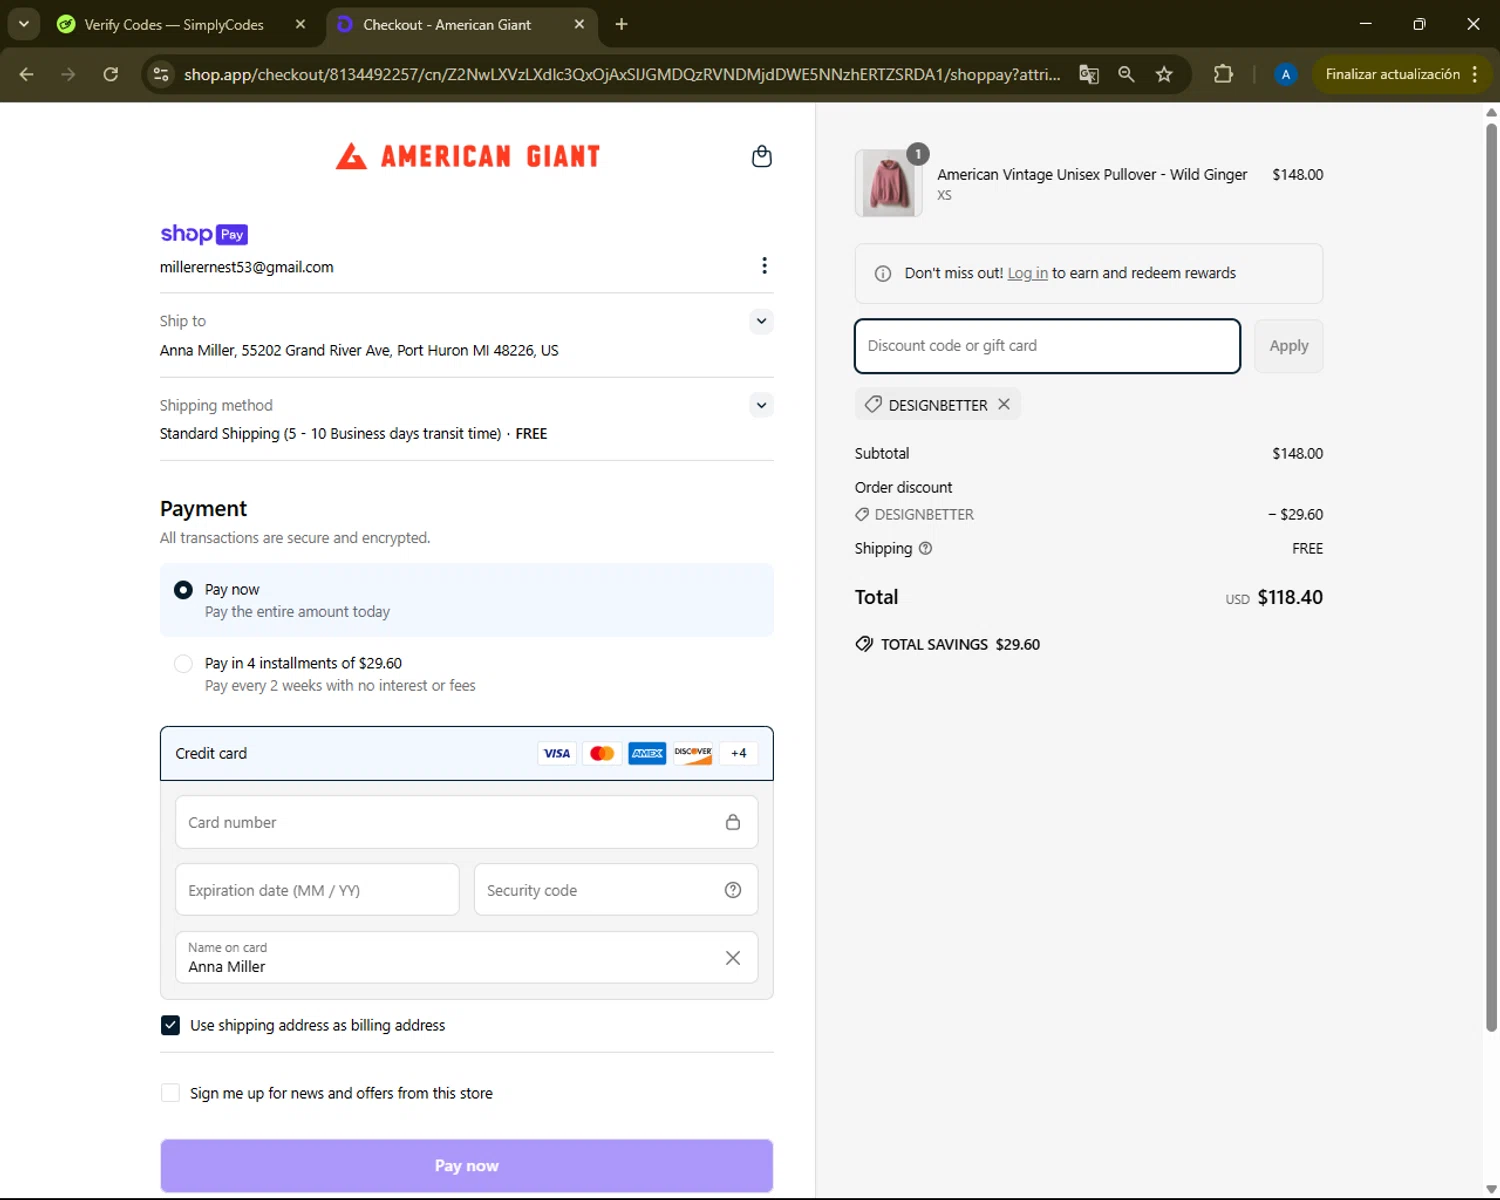Expand the Ship to address section
The width and height of the screenshot is (1500, 1200).
click(x=761, y=321)
